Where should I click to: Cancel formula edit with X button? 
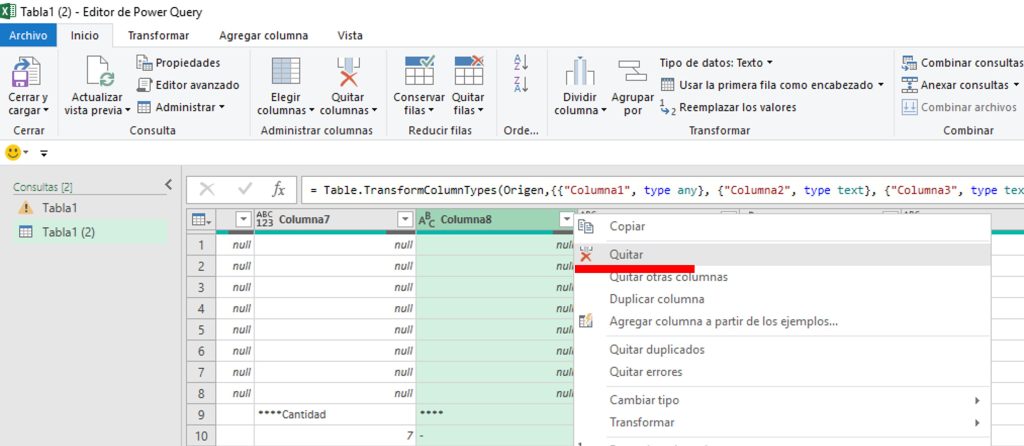206,189
